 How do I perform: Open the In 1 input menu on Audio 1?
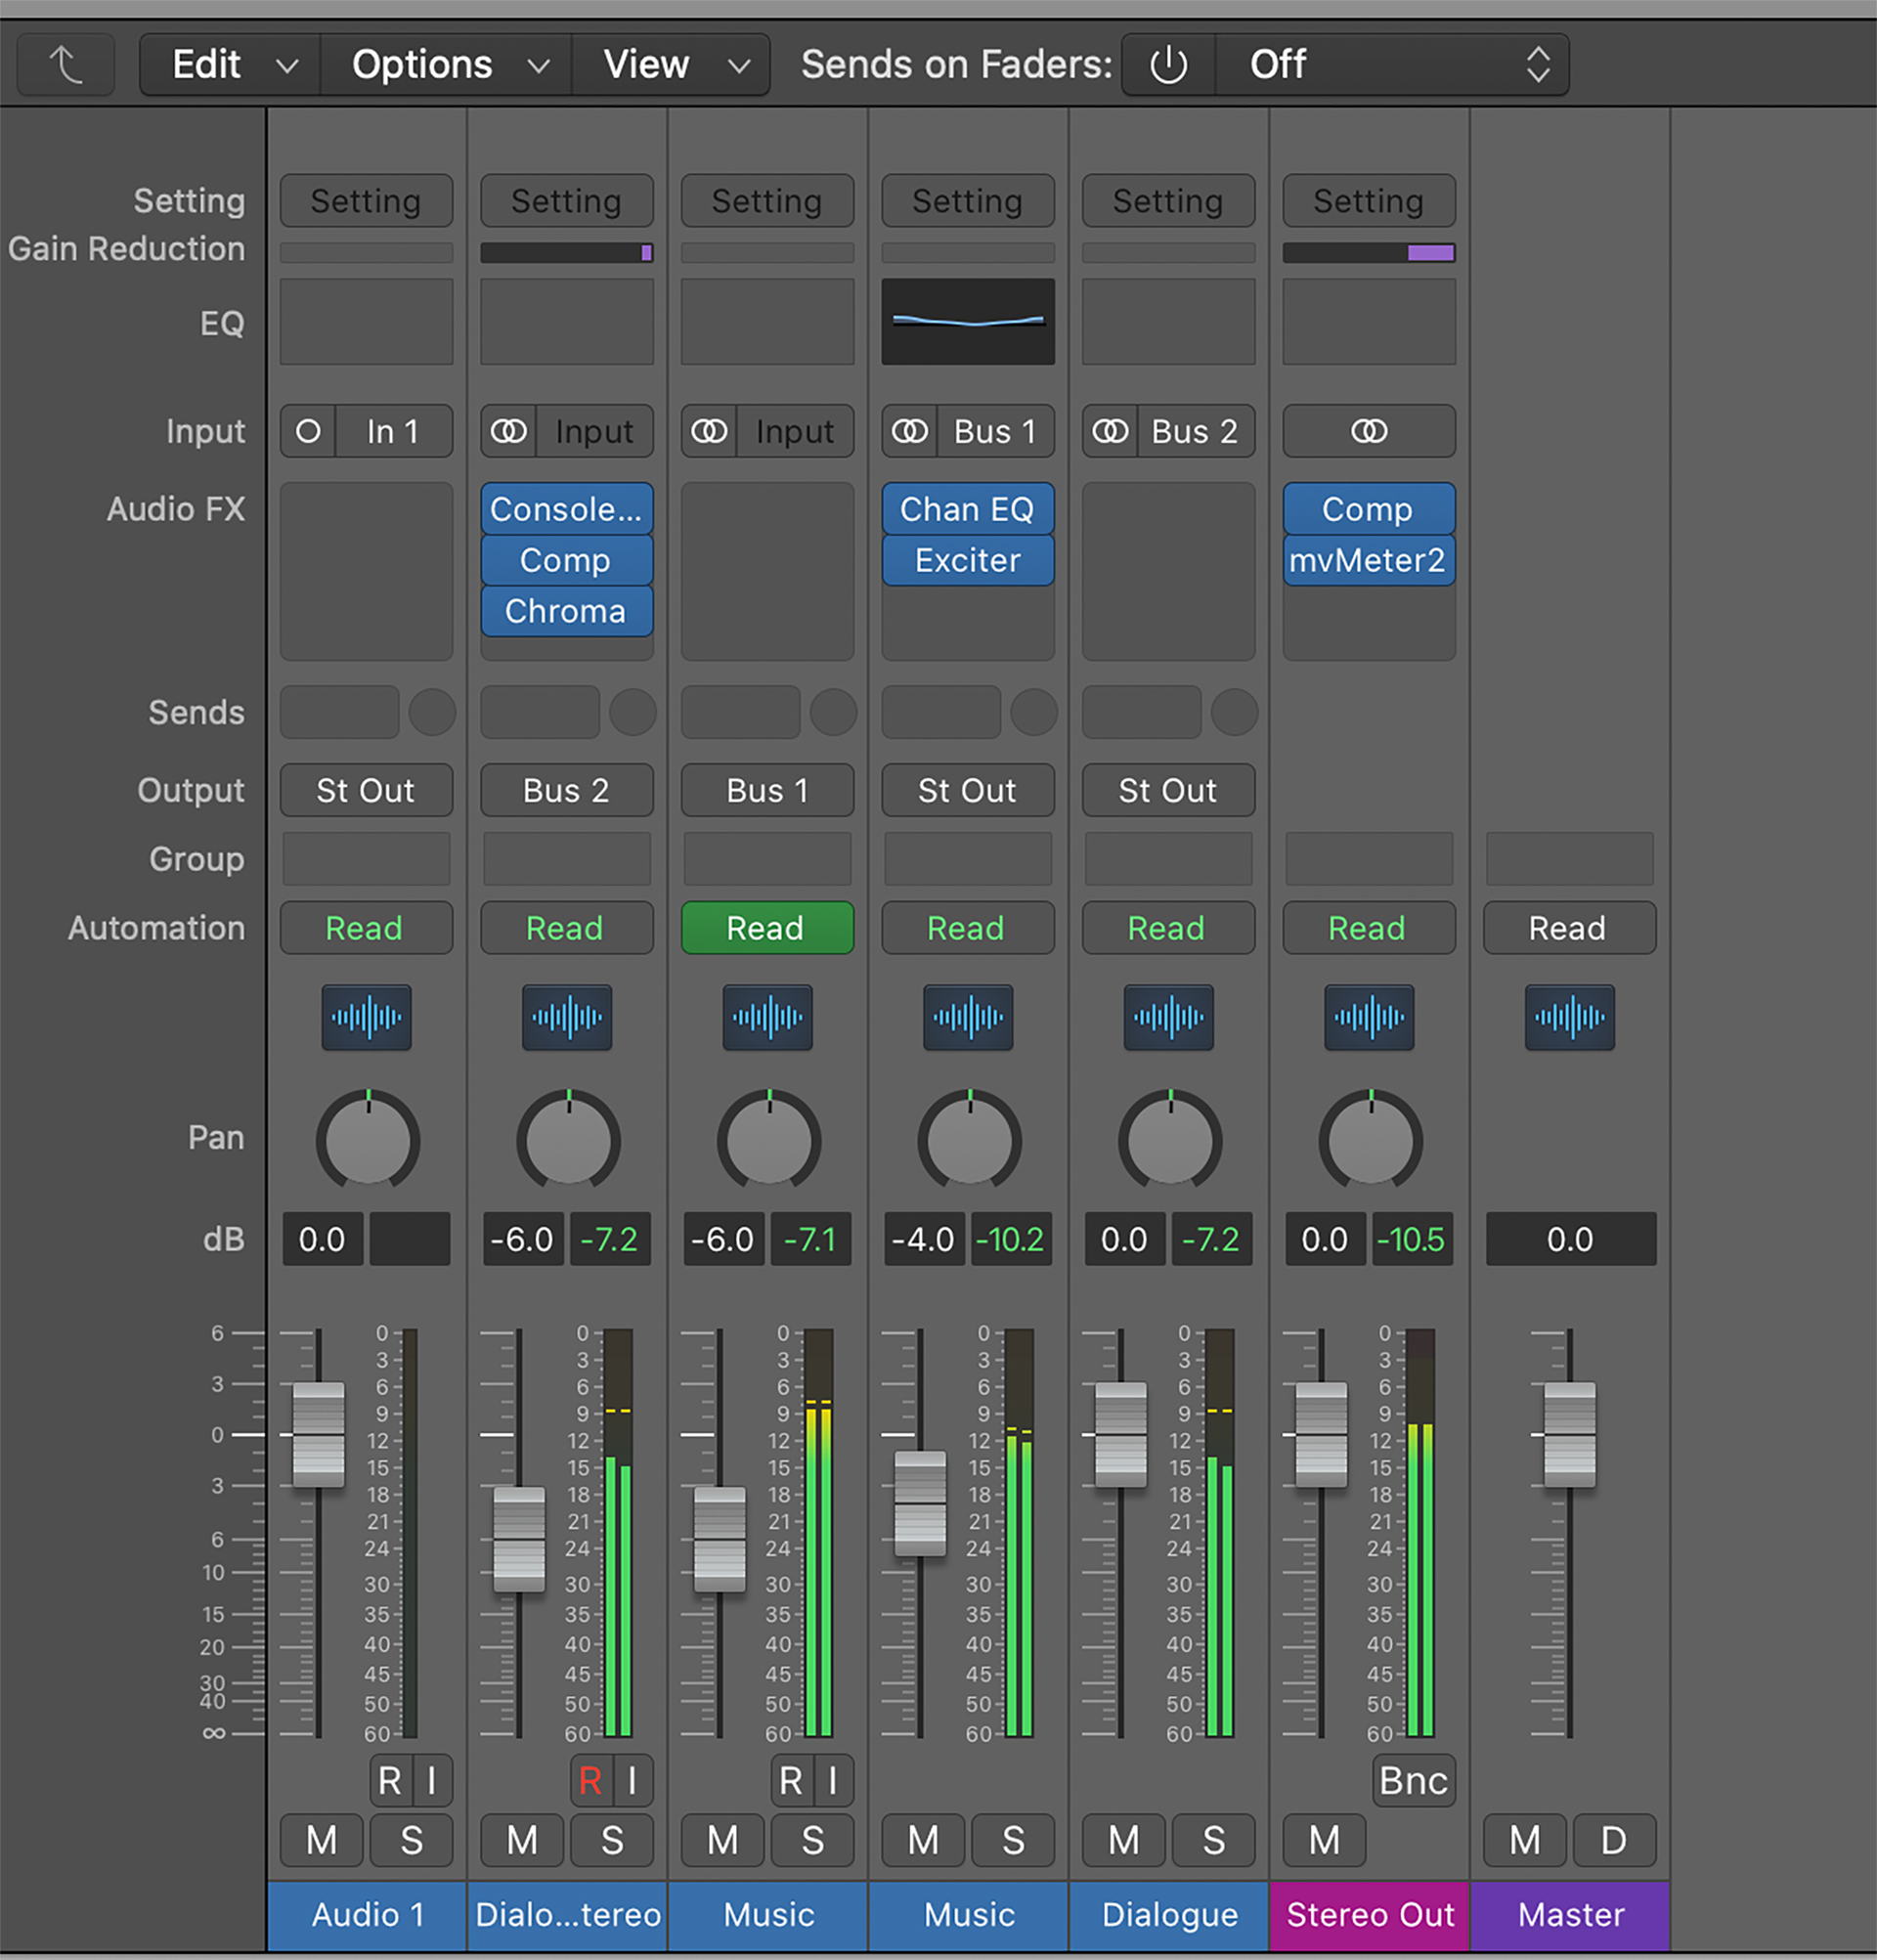[394, 431]
